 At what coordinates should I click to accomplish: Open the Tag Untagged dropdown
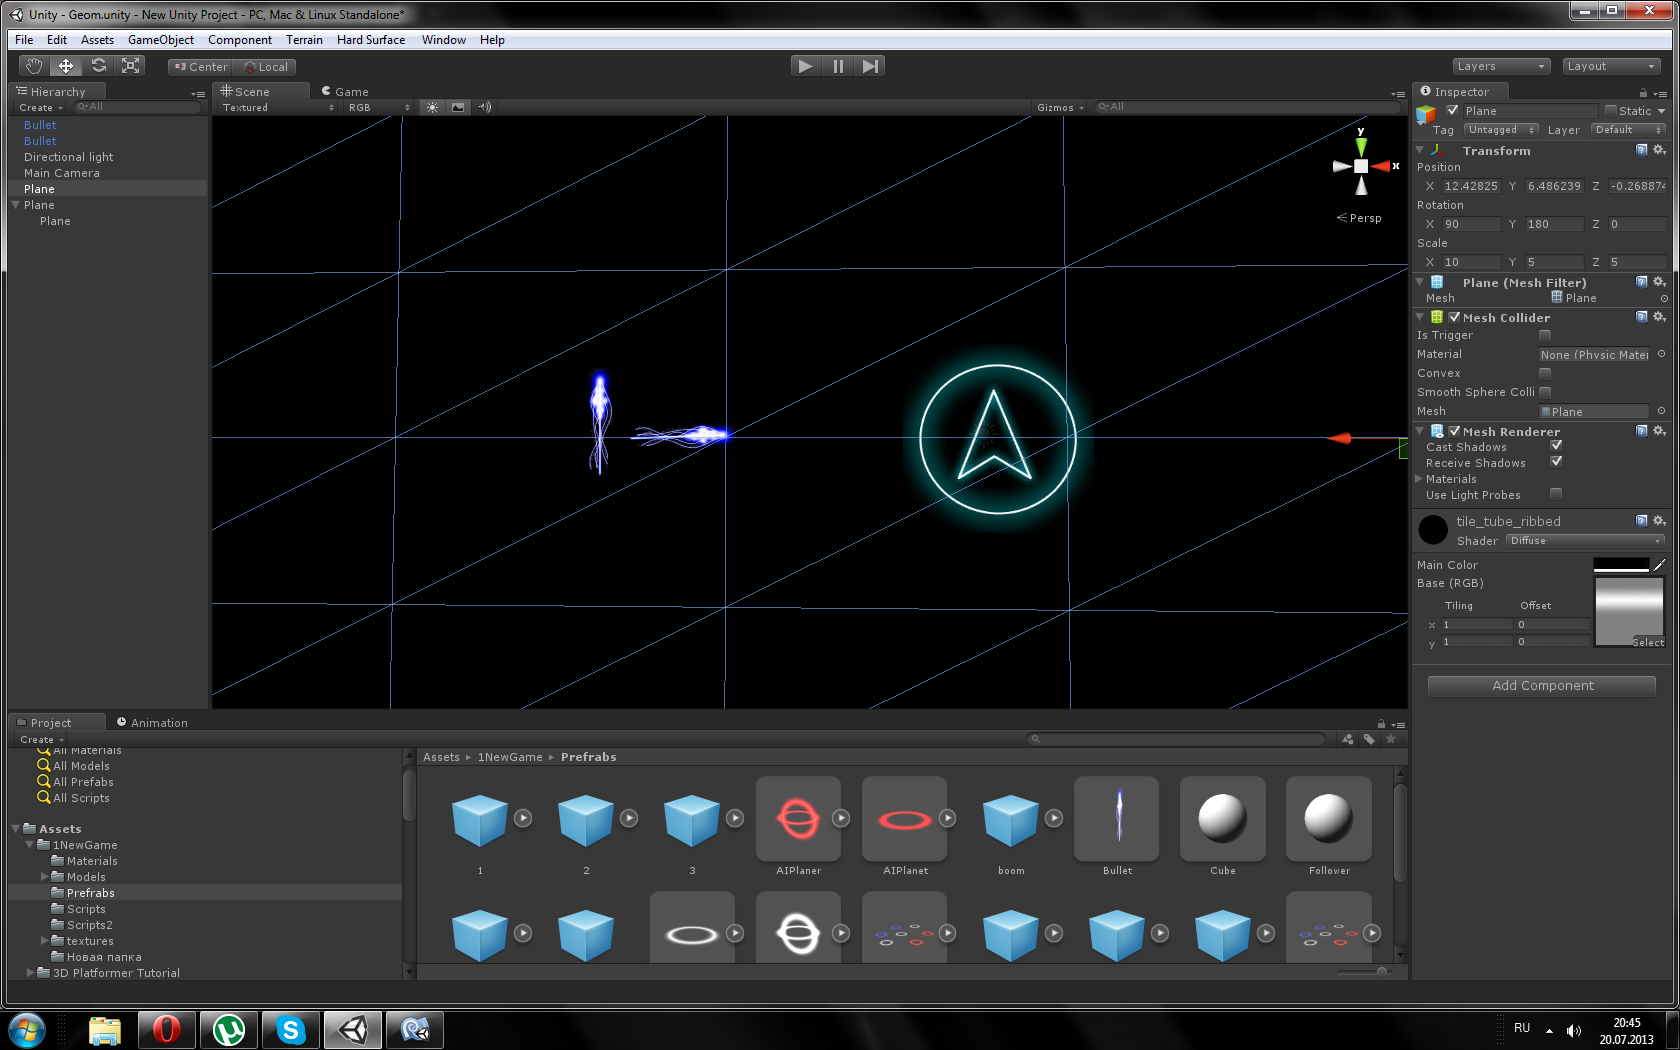[1501, 130]
